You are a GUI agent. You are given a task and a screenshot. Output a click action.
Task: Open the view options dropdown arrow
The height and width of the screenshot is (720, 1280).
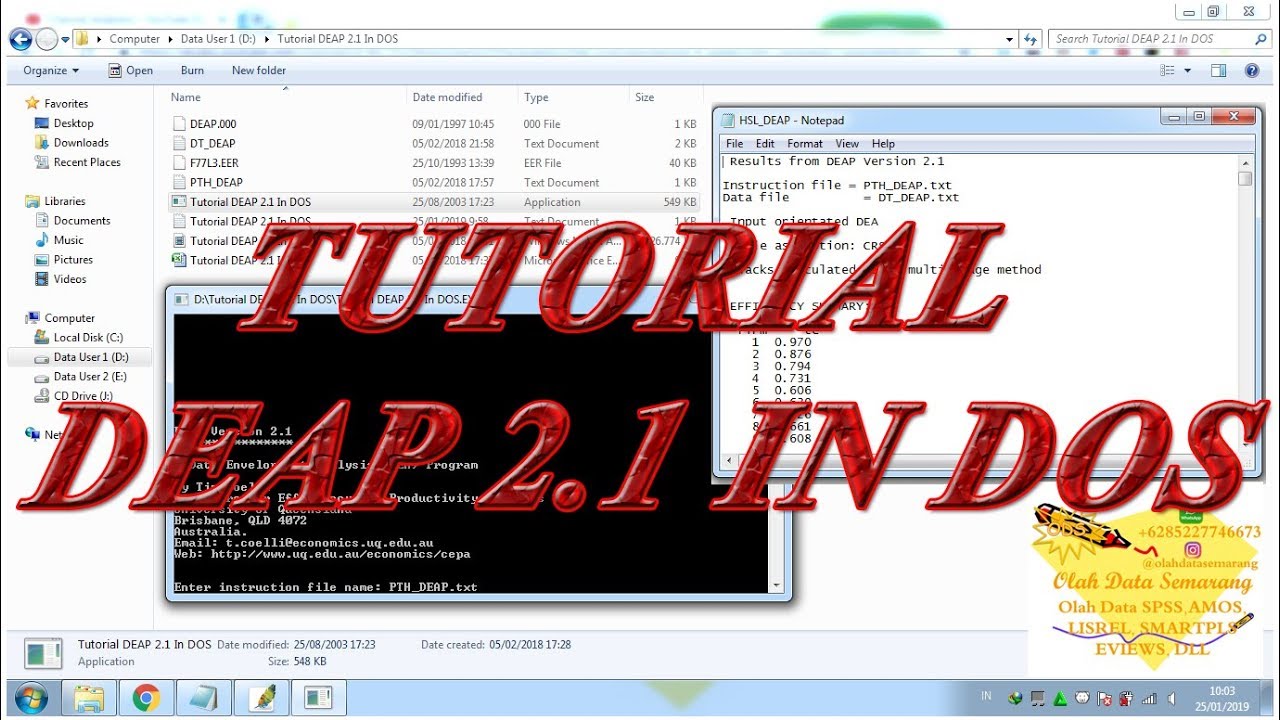pos(1188,70)
